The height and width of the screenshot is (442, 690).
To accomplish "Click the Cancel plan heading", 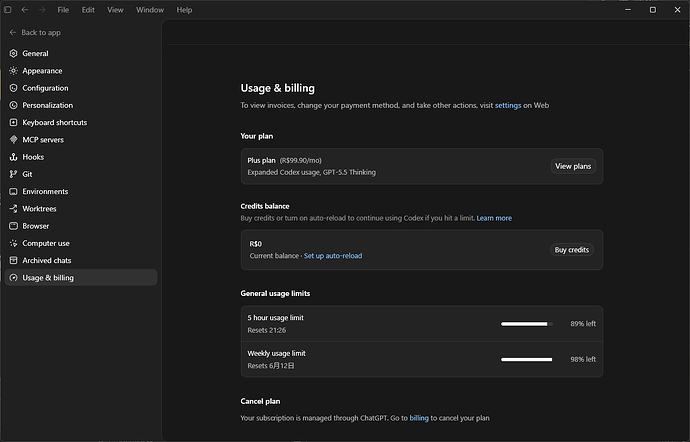I will point(260,401).
